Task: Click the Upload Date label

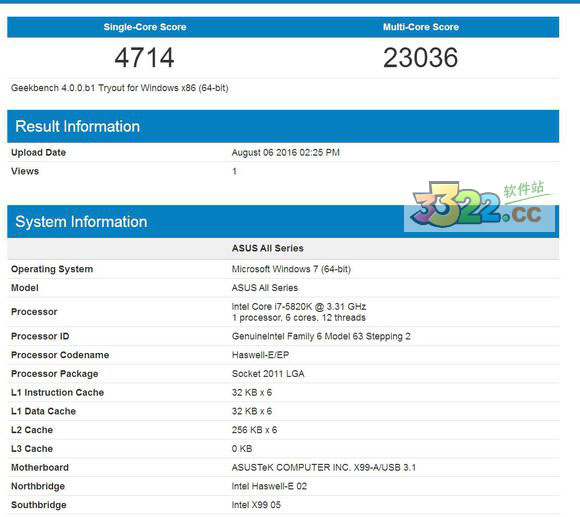Action: pos(38,152)
